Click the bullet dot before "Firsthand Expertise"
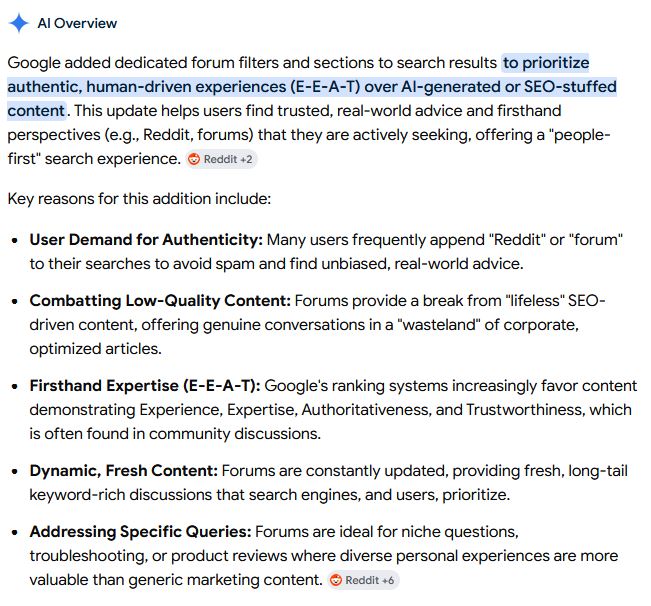This screenshot has width=651, height=606. (15, 387)
